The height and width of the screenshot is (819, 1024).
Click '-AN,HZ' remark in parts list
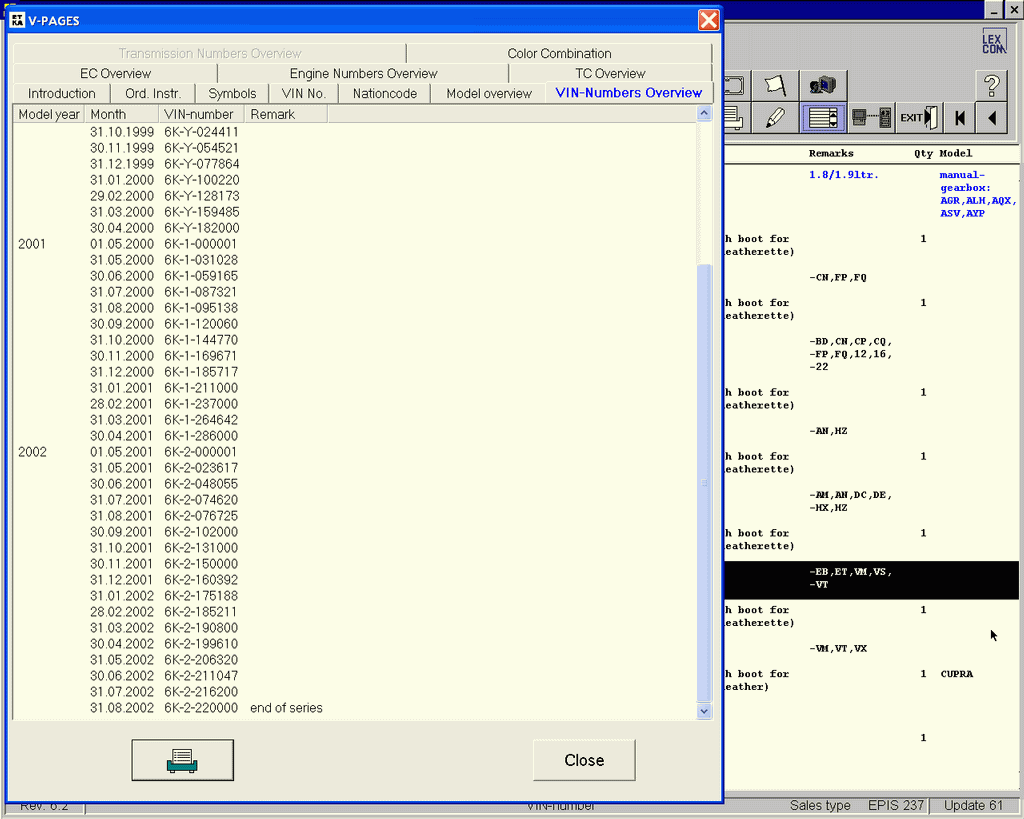[828, 431]
